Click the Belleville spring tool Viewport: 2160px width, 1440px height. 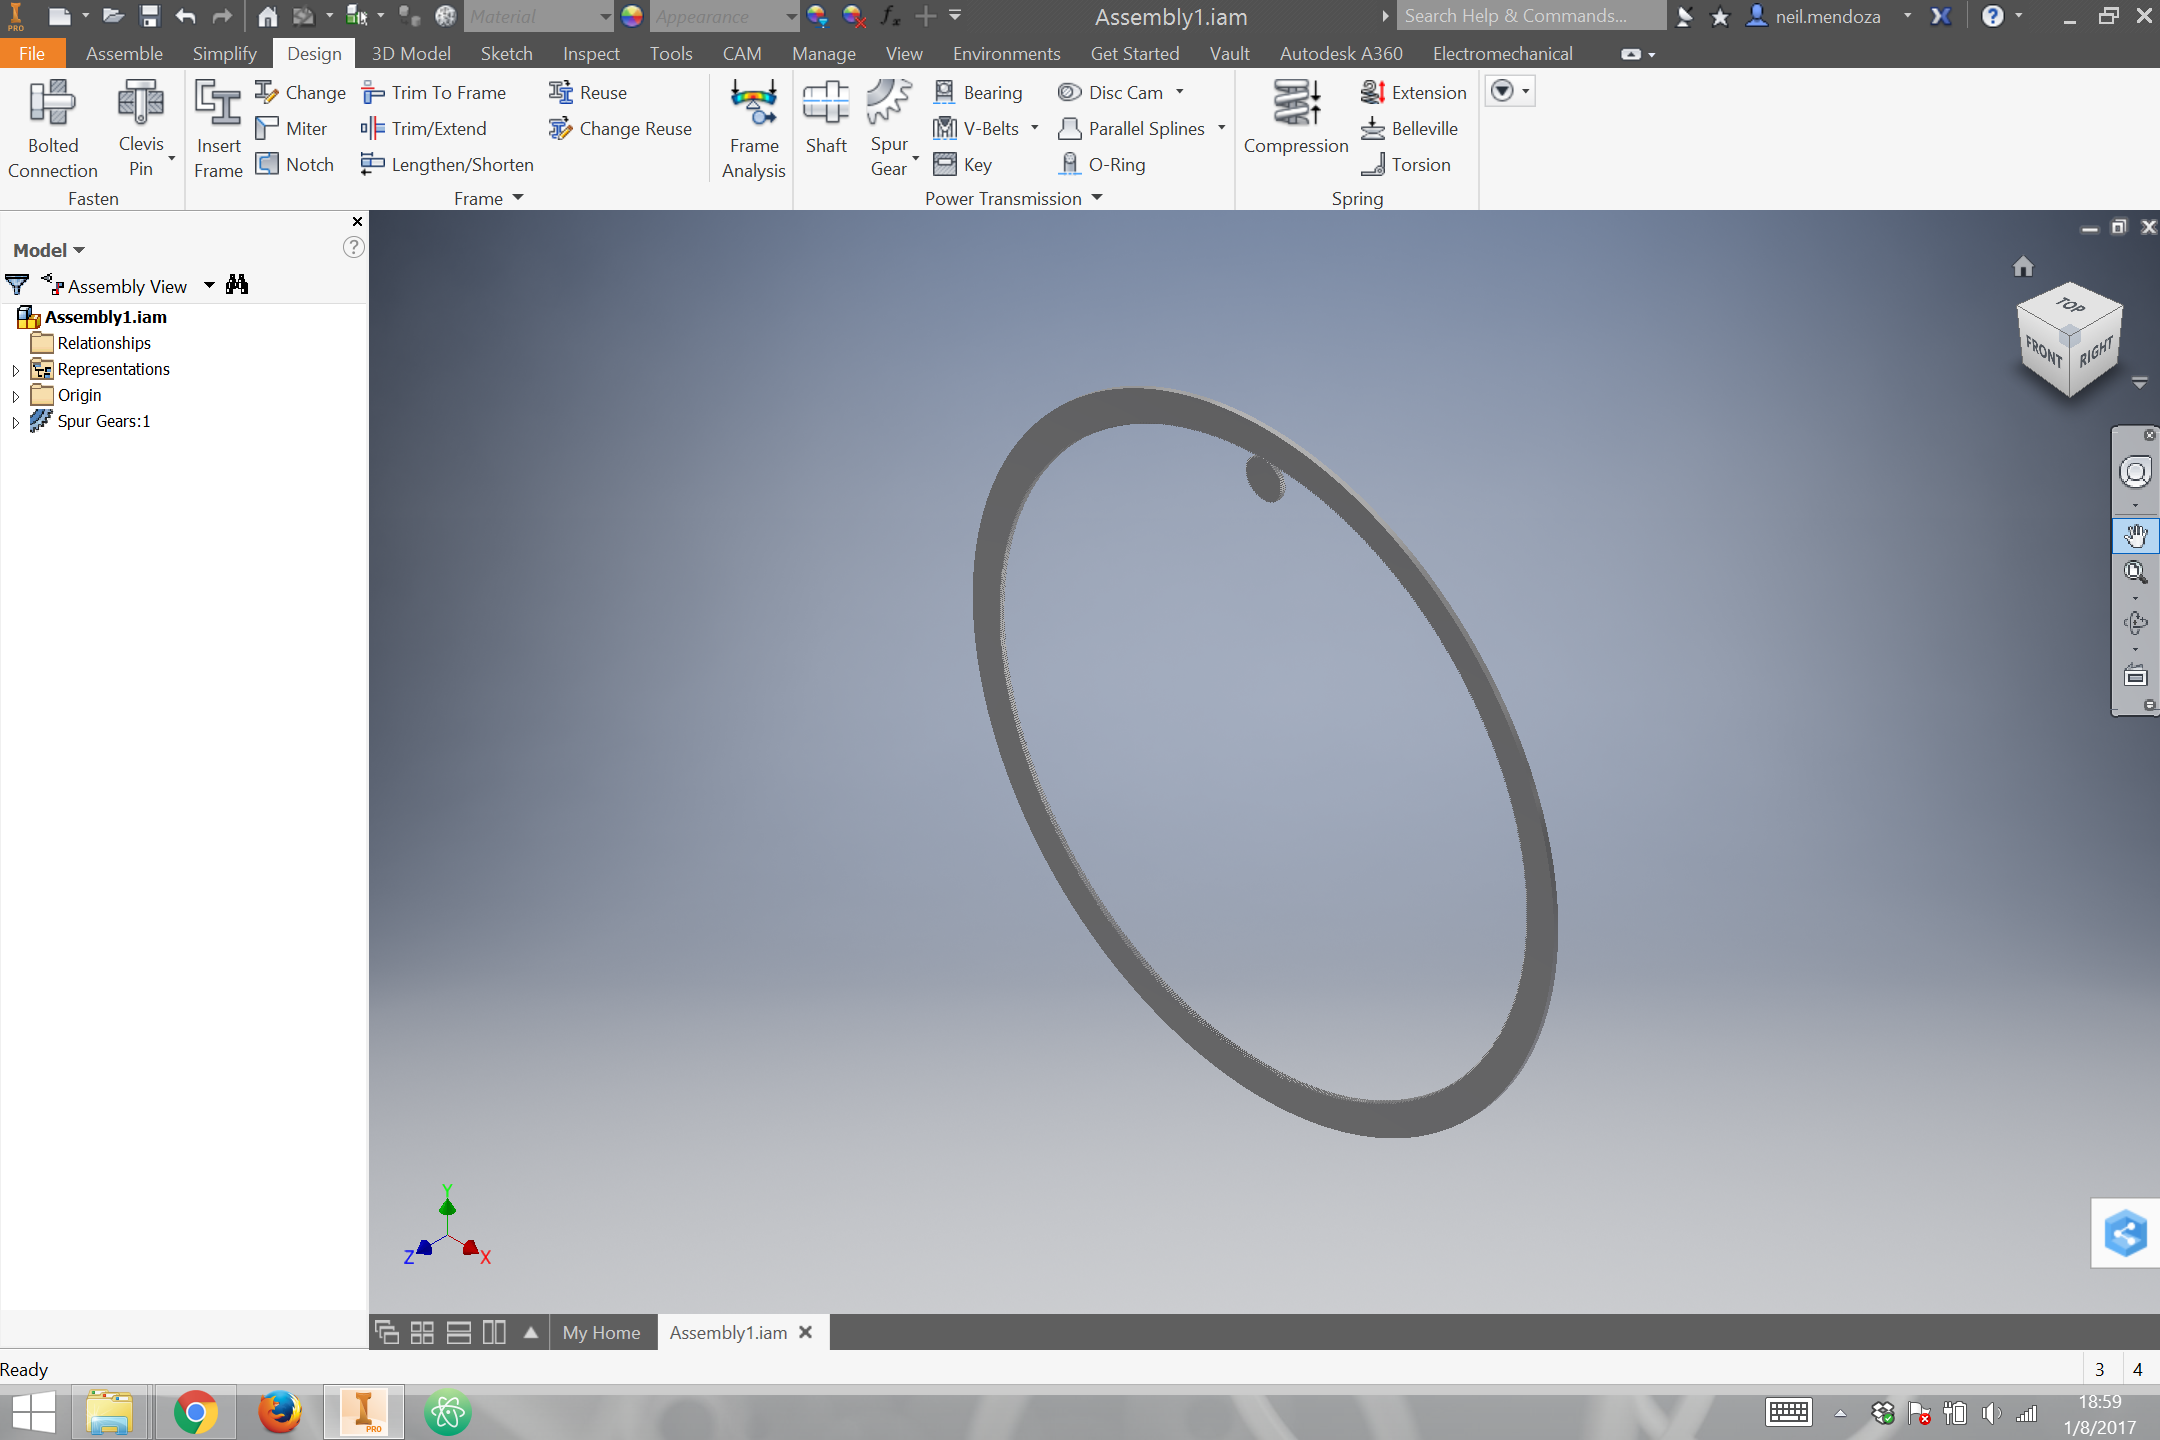click(x=1409, y=128)
